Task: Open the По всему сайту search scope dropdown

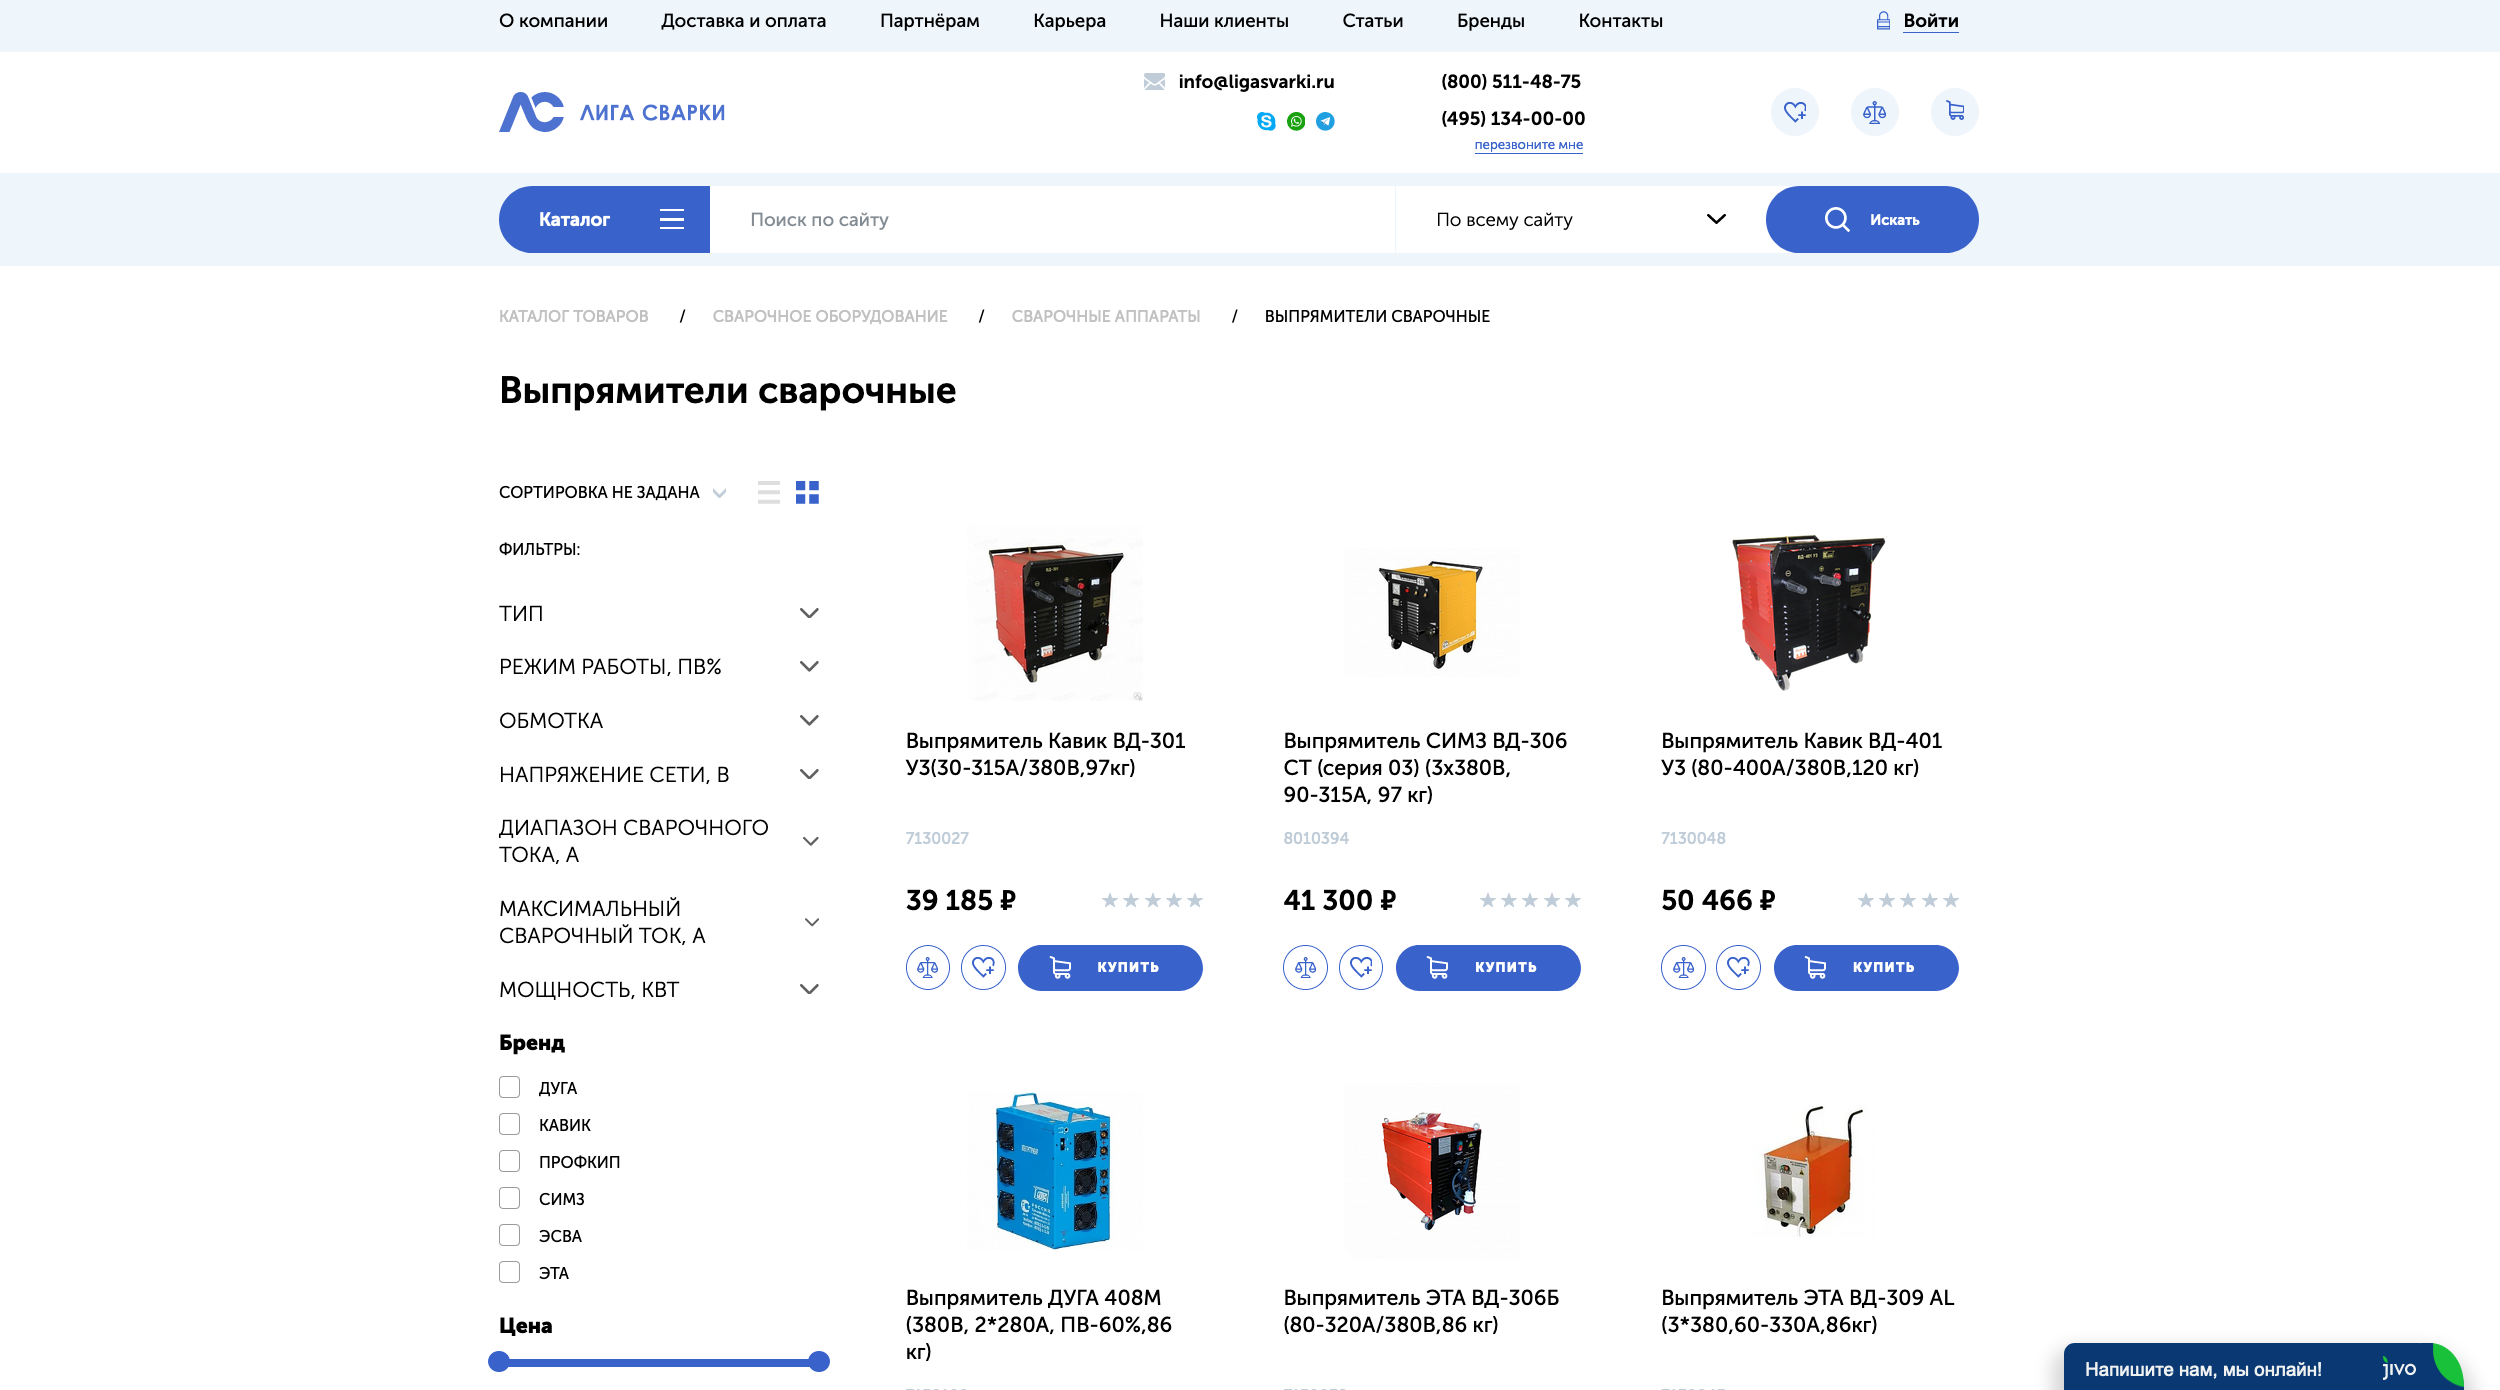Action: [x=1581, y=220]
